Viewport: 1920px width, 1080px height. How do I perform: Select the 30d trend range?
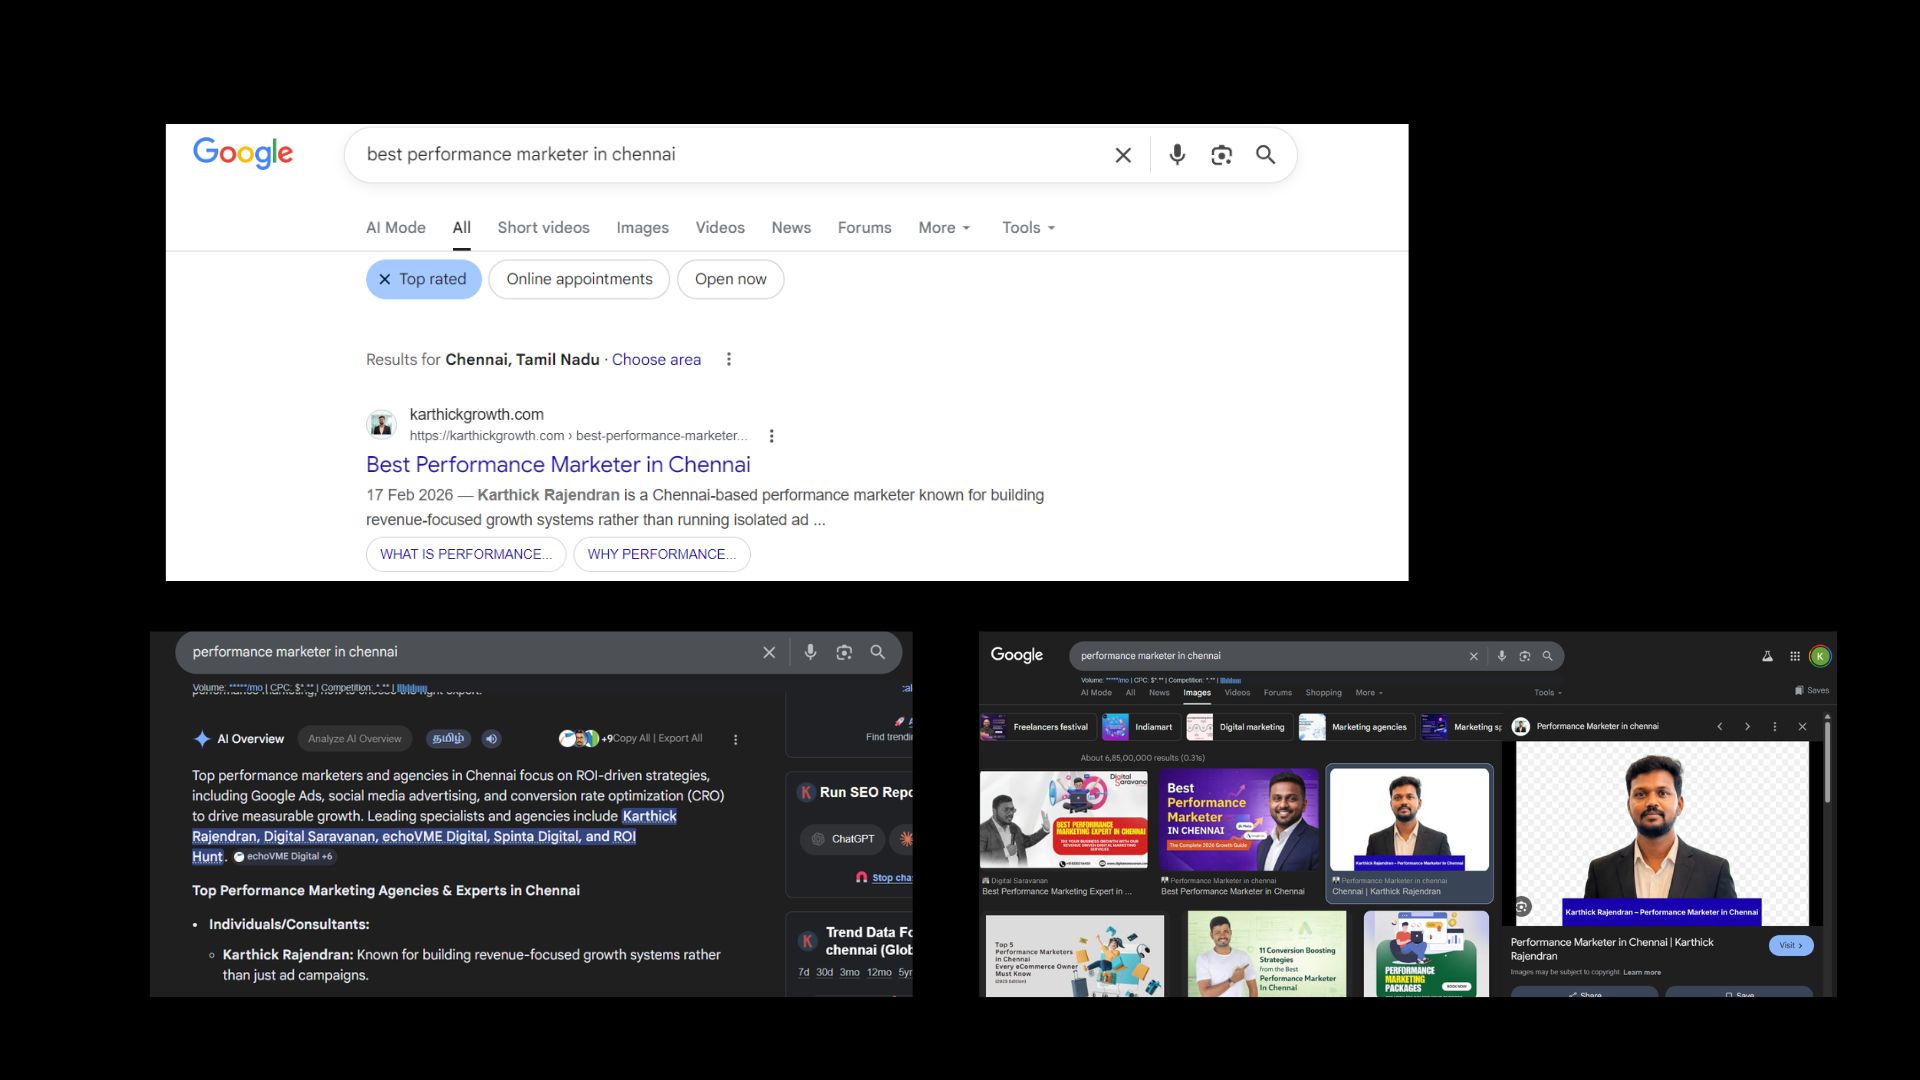pyautogui.click(x=824, y=972)
